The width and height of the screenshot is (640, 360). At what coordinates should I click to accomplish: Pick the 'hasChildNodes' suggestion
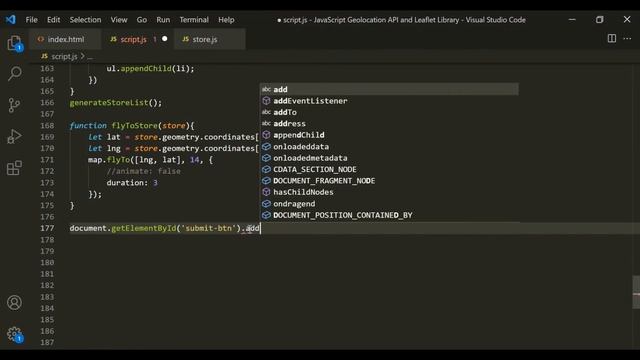389,192
